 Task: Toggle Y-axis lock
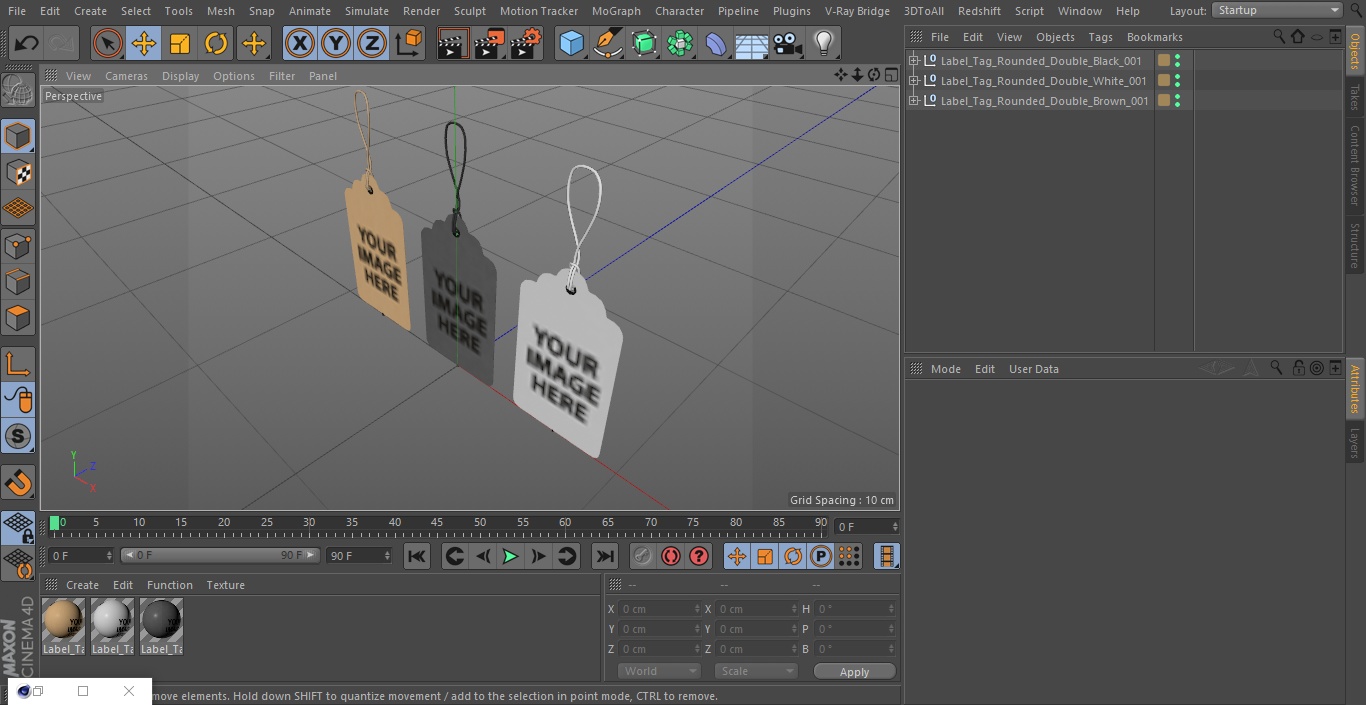(x=336, y=44)
